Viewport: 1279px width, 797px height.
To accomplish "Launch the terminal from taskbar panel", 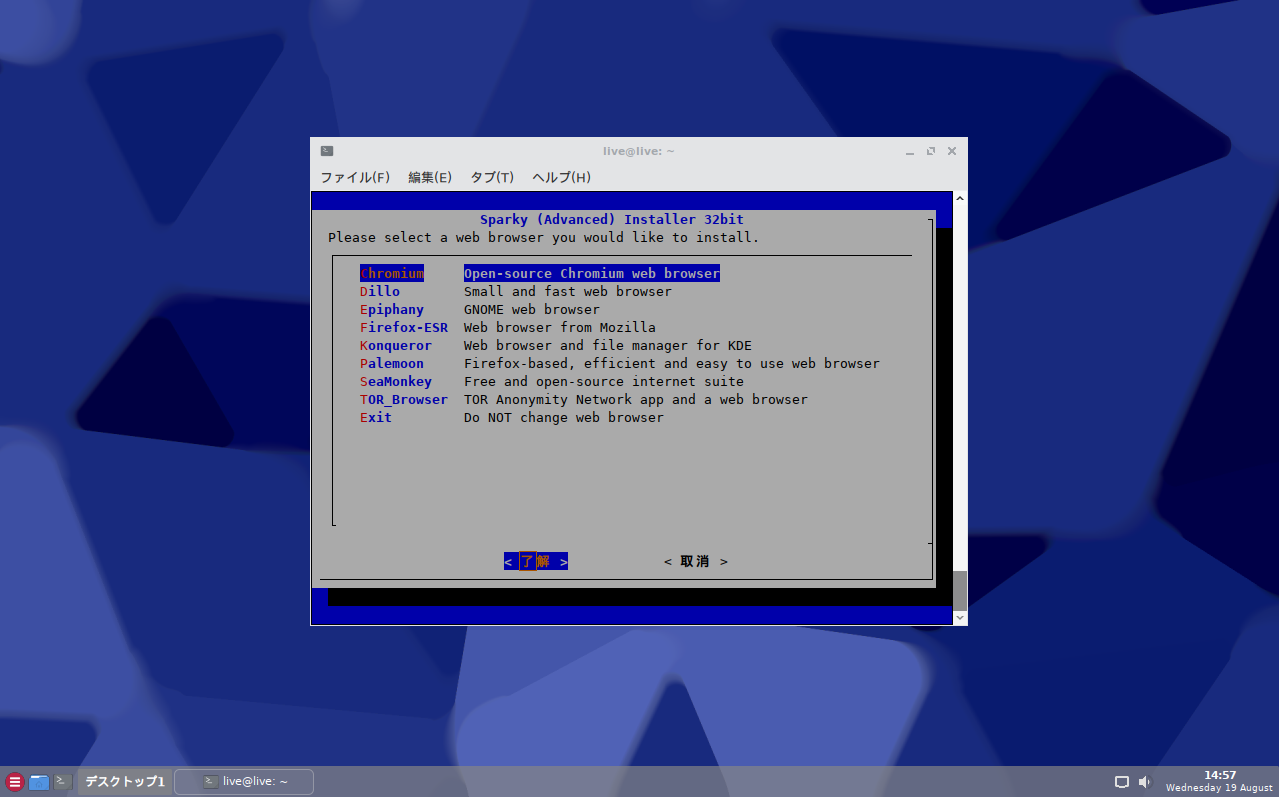I will [63, 781].
